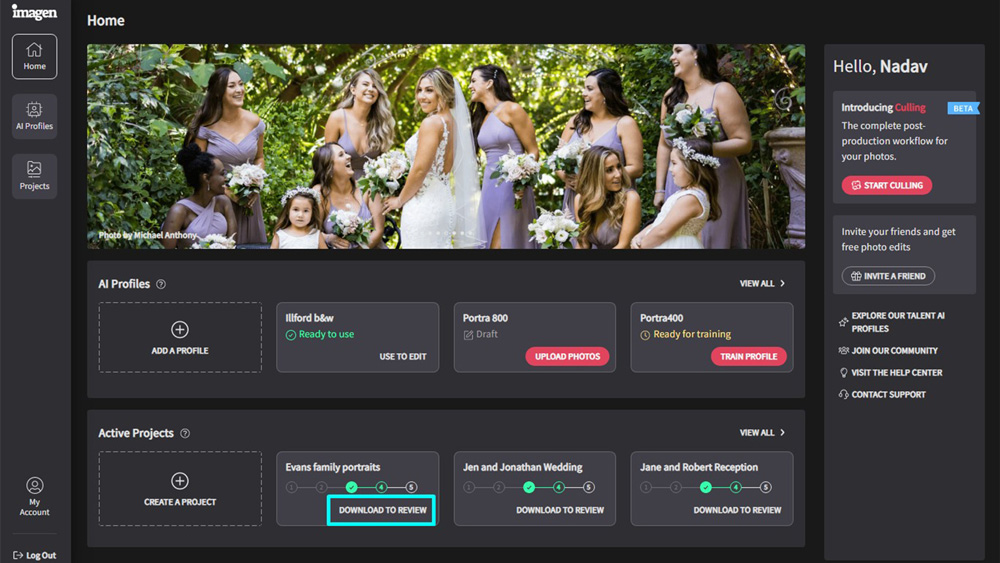Screen dimensions: 1000x563
Task: Click step 4 on Jen and Jonathan Wedding progress
Action: tap(559, 487)
